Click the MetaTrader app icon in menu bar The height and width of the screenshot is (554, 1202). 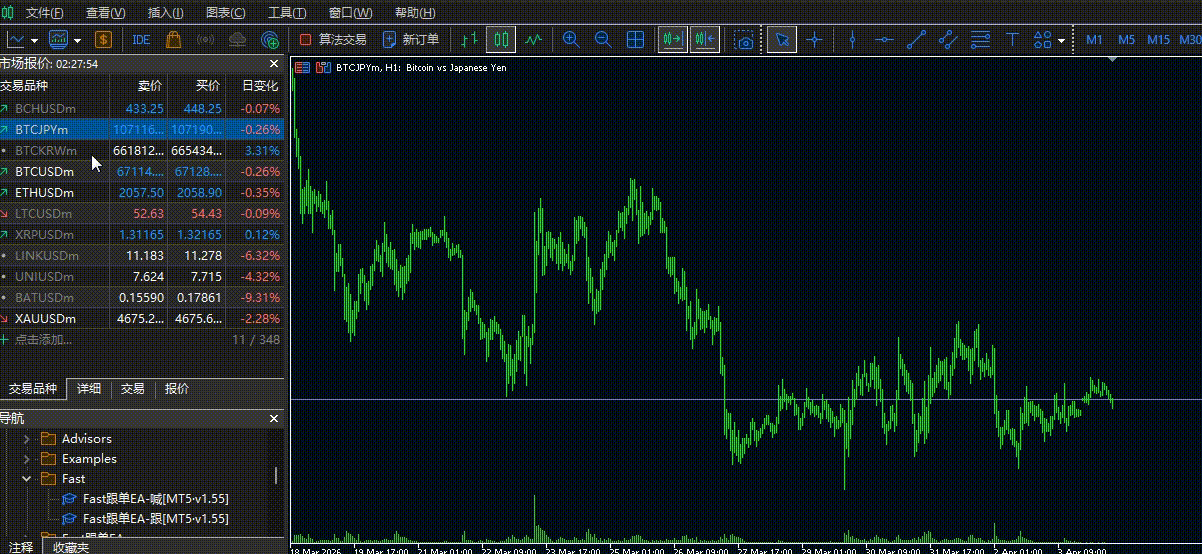tap(7, 13)
